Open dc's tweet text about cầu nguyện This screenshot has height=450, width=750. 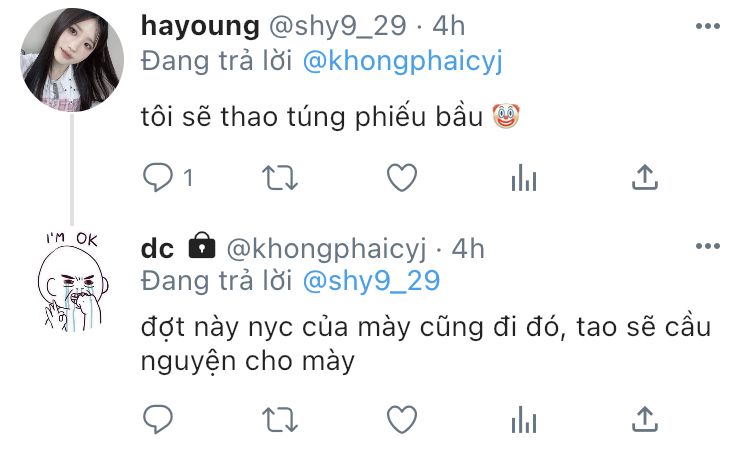[426, 344]
